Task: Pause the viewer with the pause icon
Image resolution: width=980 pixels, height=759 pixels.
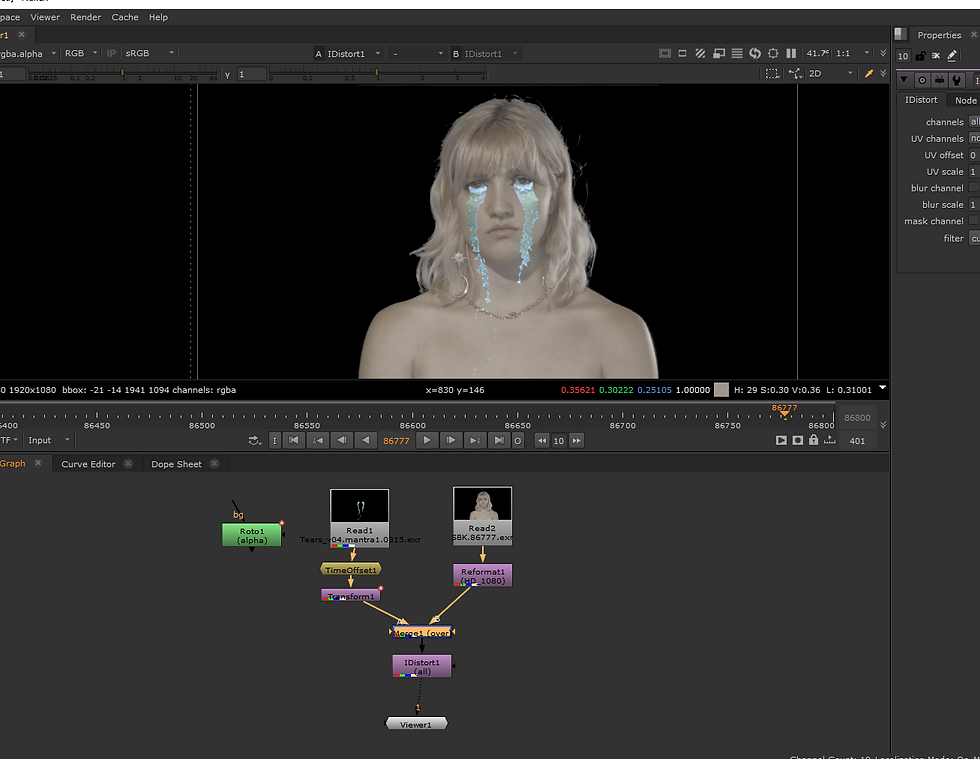Action: point(791,53)
